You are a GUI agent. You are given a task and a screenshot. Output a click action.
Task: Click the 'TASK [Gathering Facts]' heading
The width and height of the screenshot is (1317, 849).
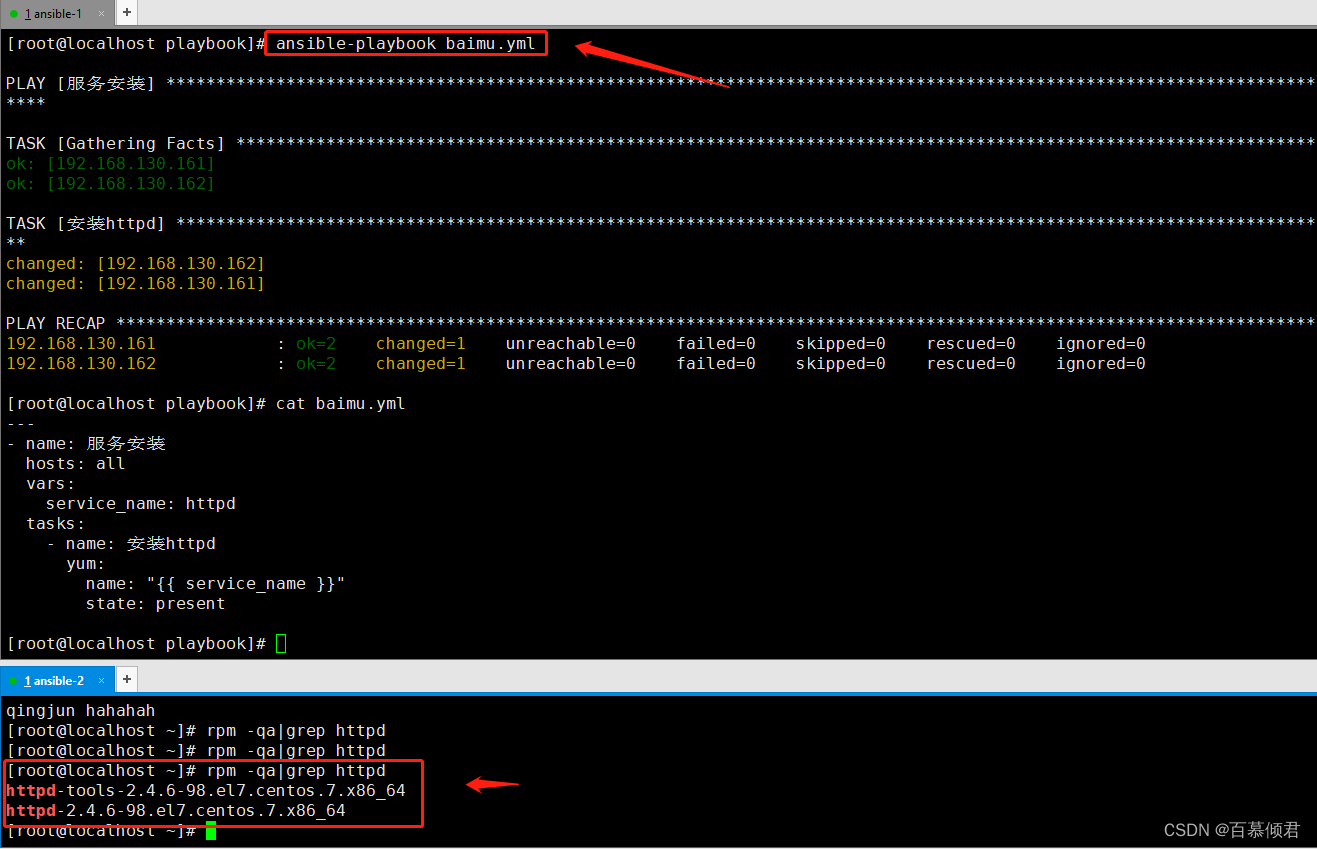point(116,144)
